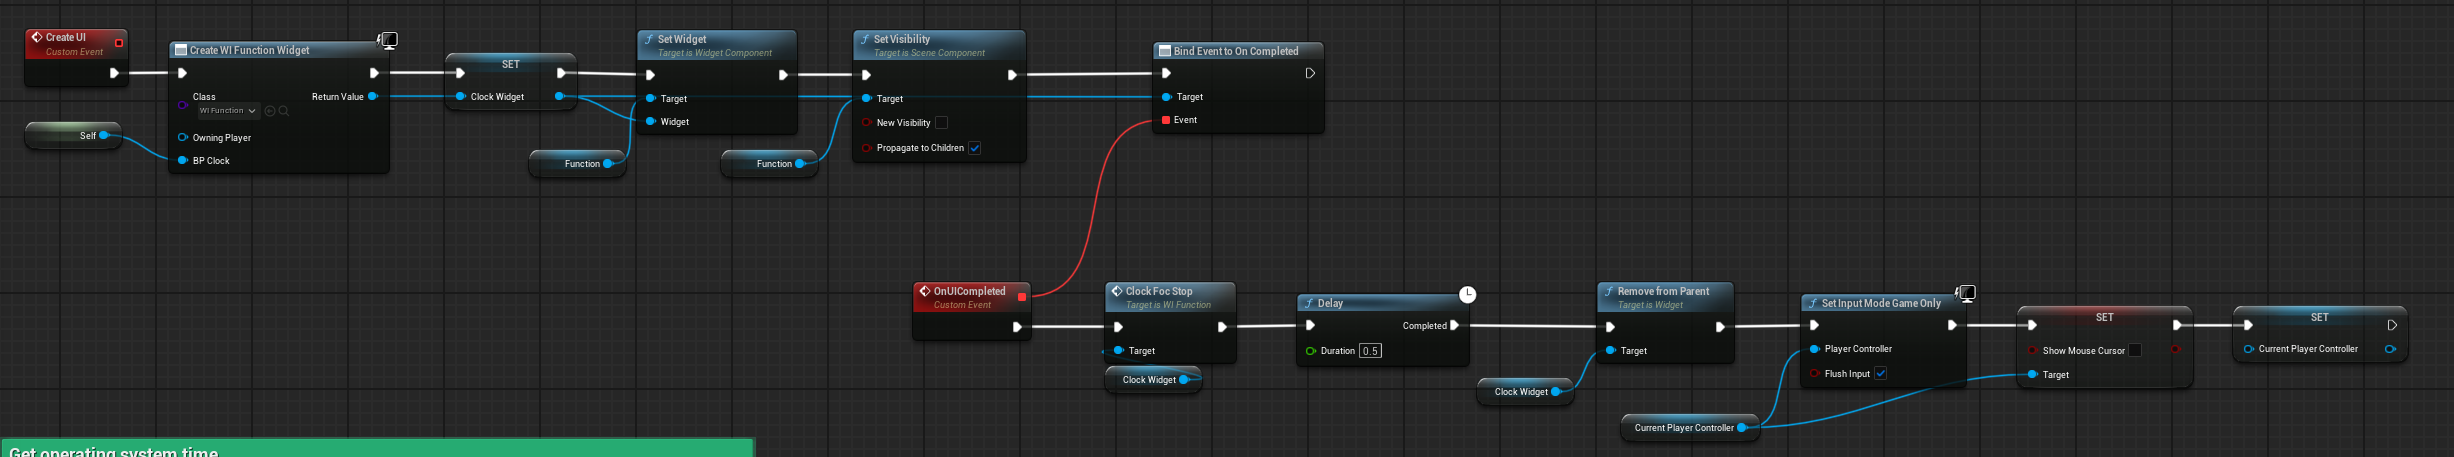This screenshot has height=457, width=2454.
Task: Click the Self reference node
Action: coord(73,136)
